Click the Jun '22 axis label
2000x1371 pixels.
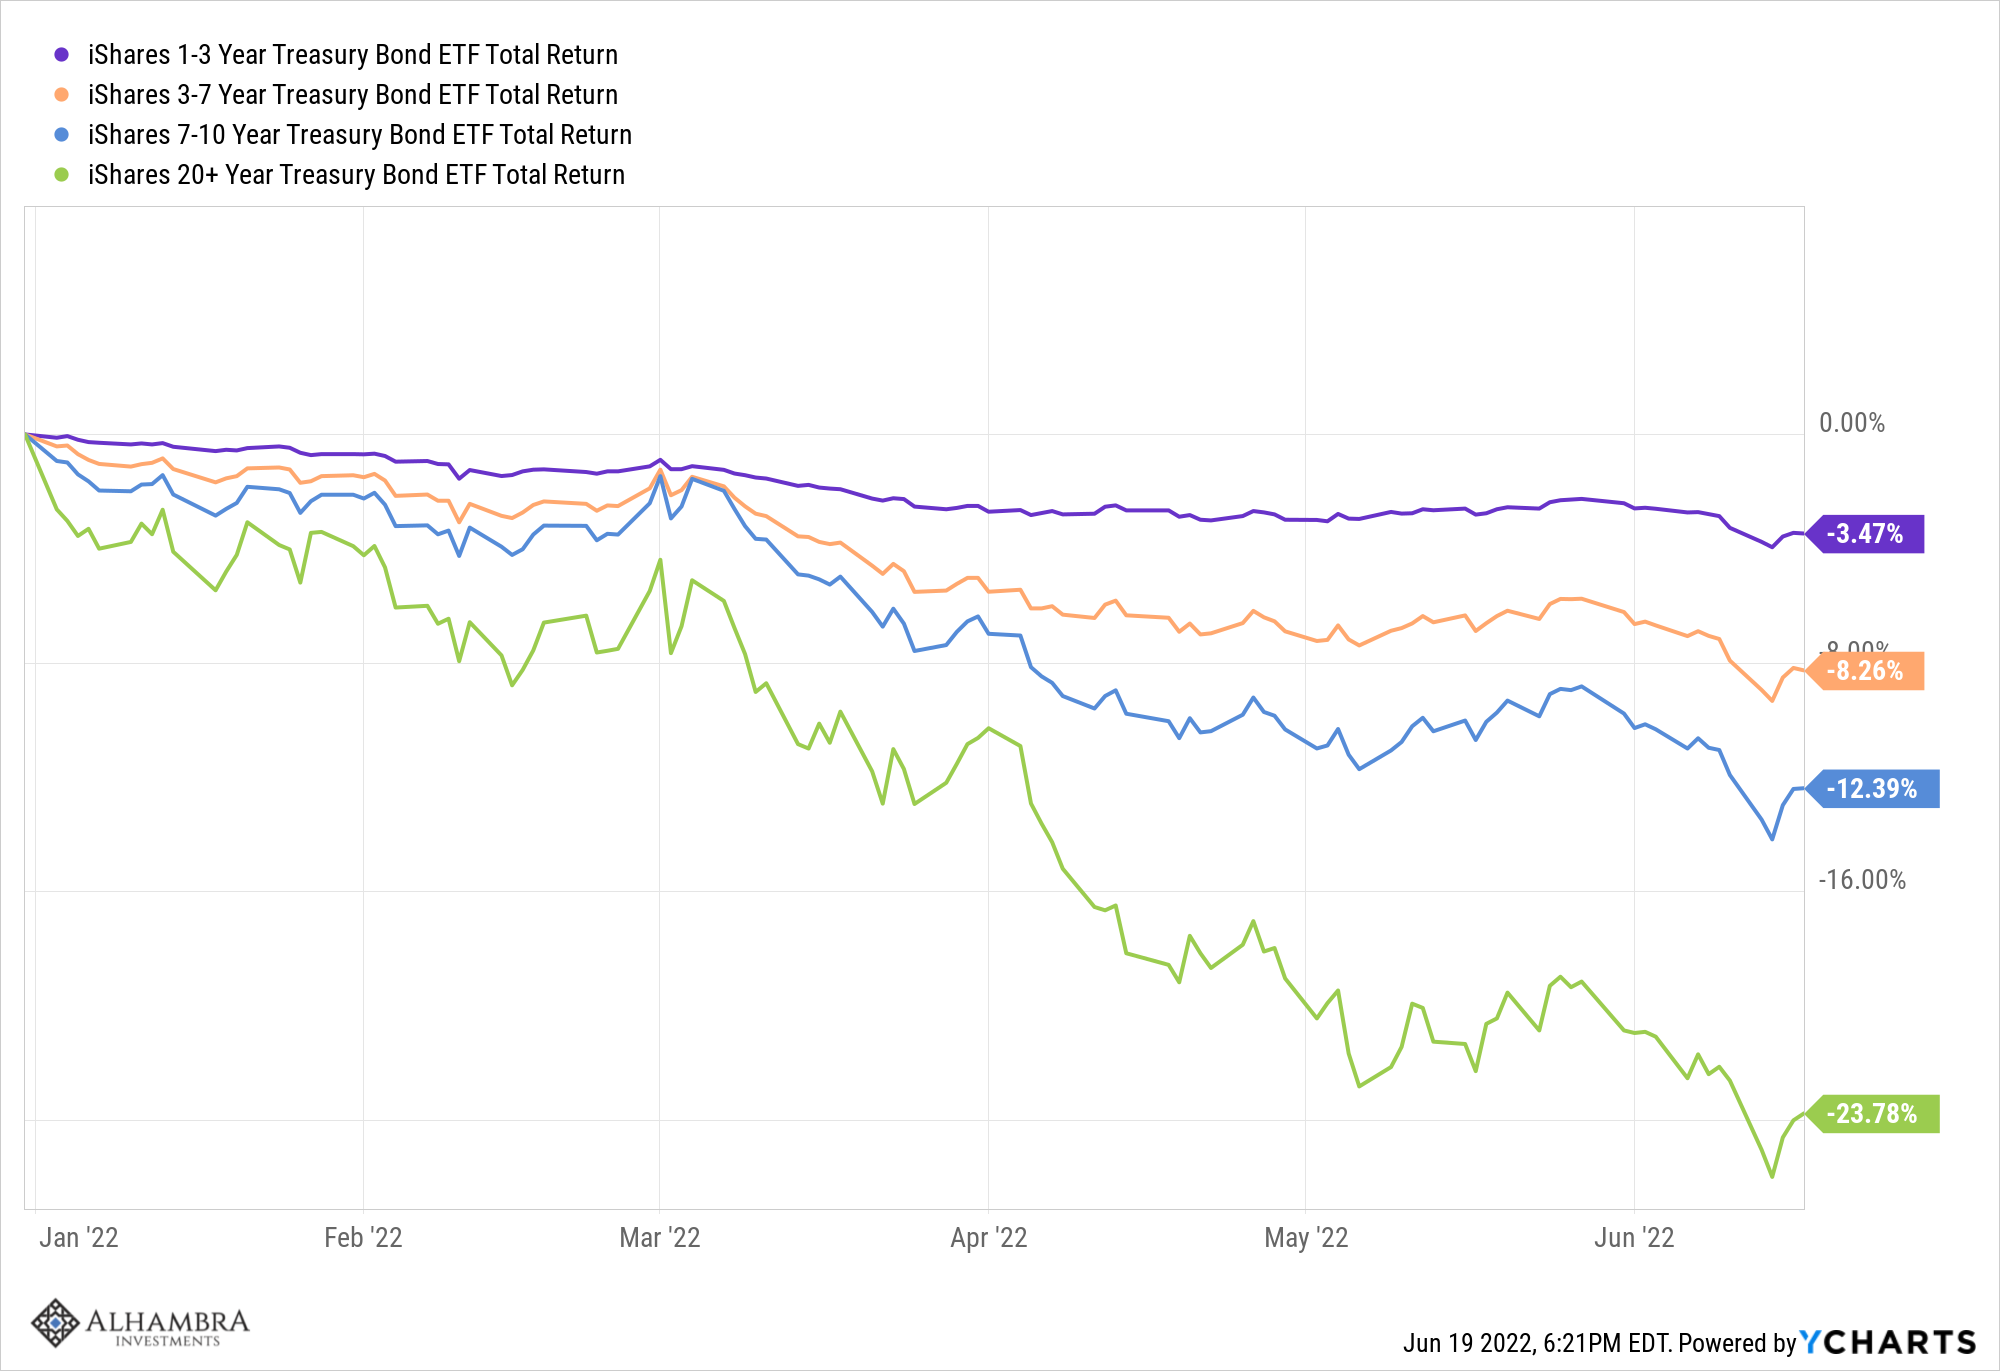(x=1634, y=1238)
